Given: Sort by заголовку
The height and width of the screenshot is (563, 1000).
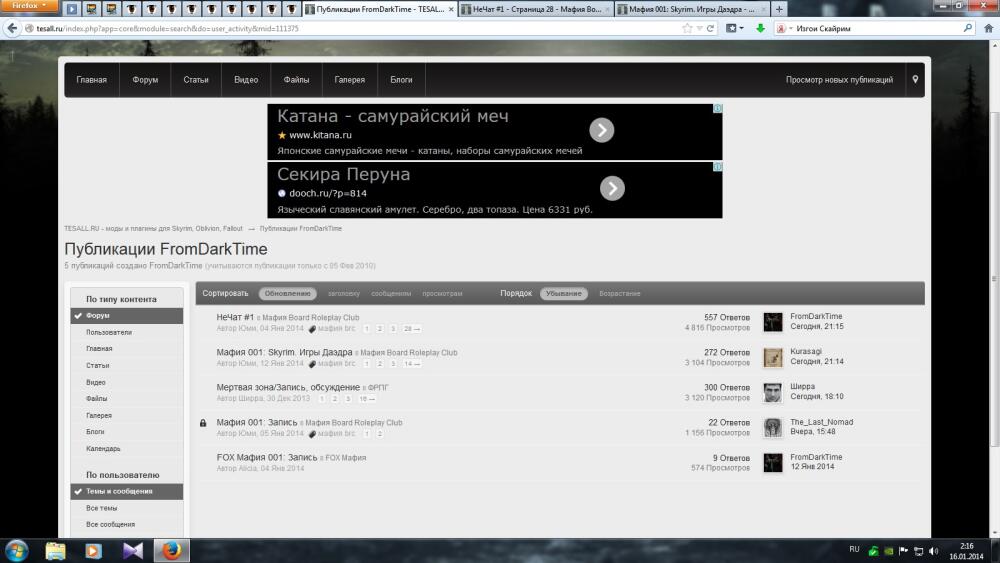Looking at the screenshot, I should pyautogui.click(x=344, y=293).
